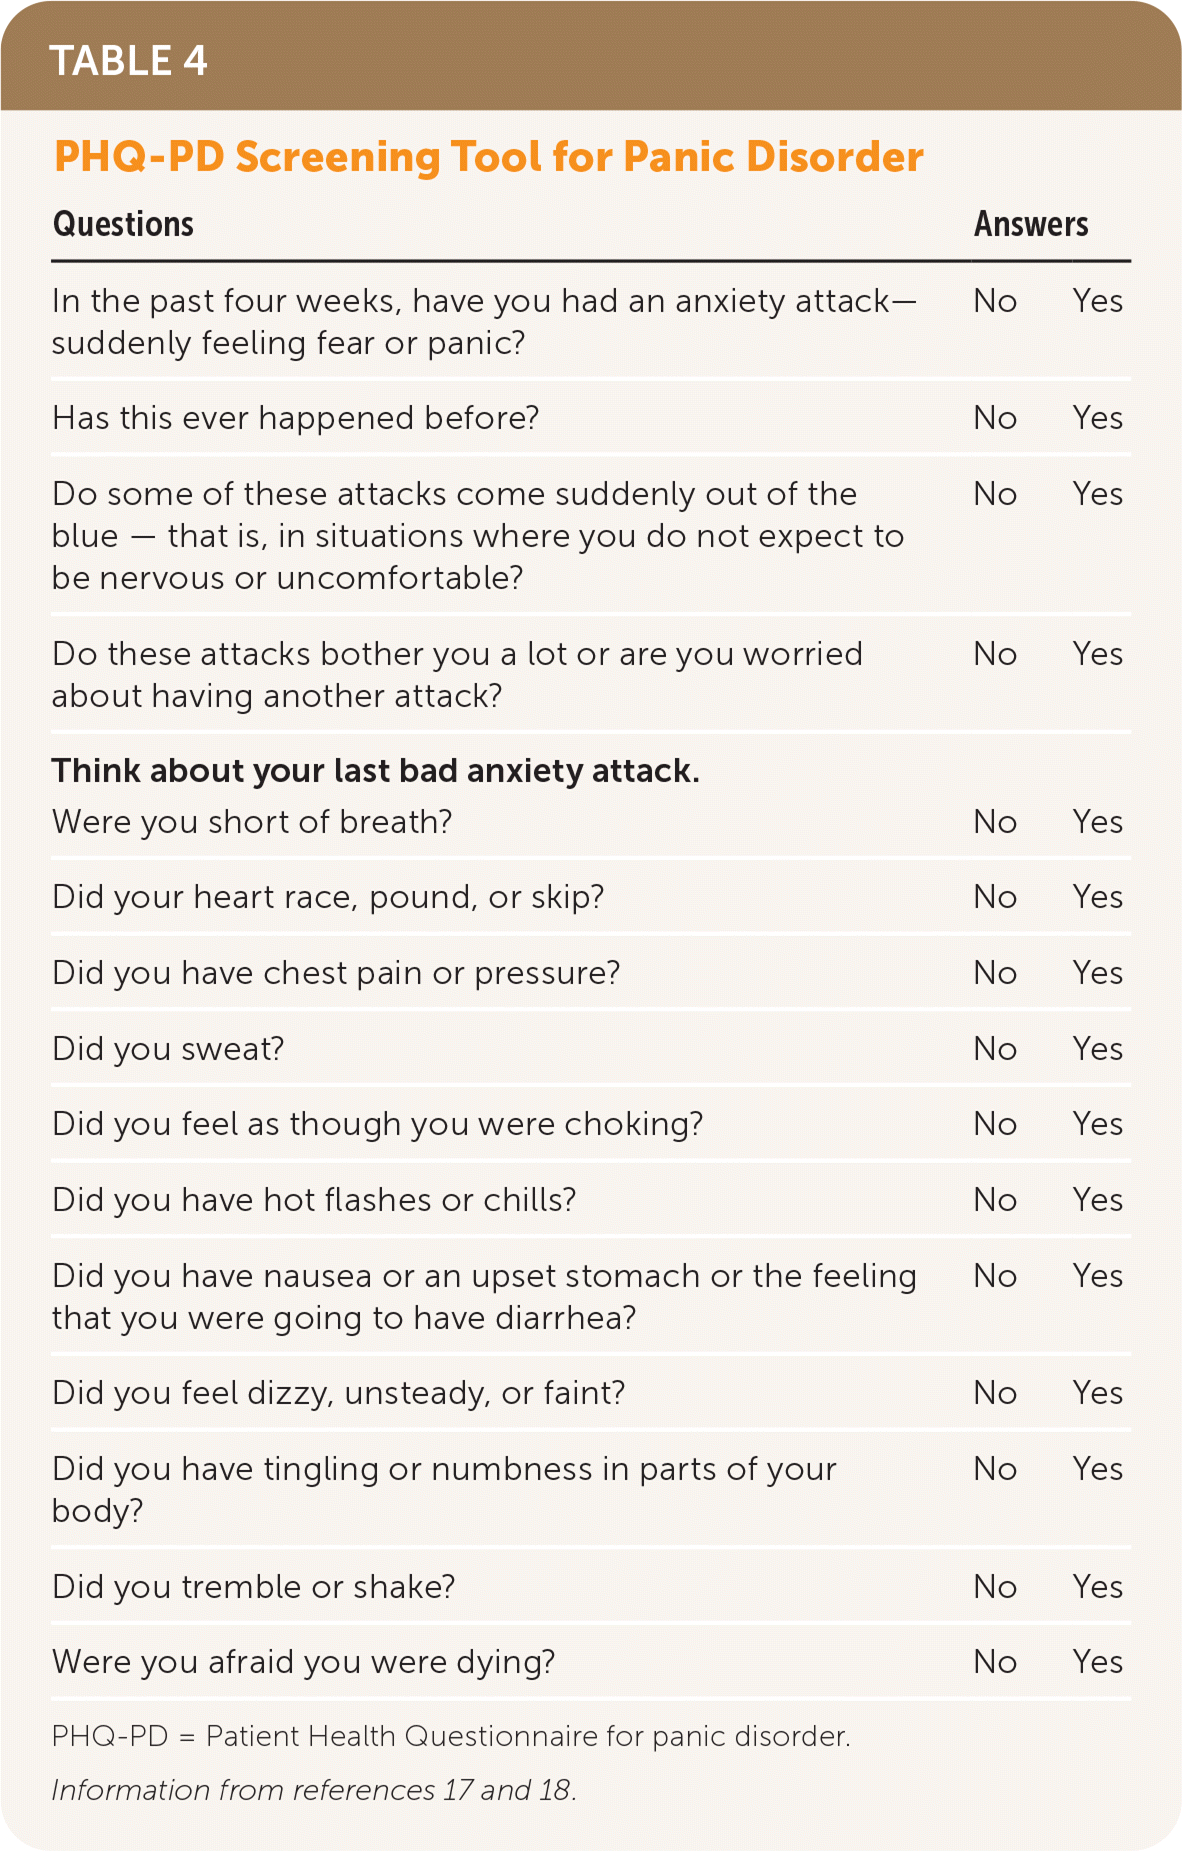Select Yes for nausea or upset stomach

[x=1097, y=1276]
